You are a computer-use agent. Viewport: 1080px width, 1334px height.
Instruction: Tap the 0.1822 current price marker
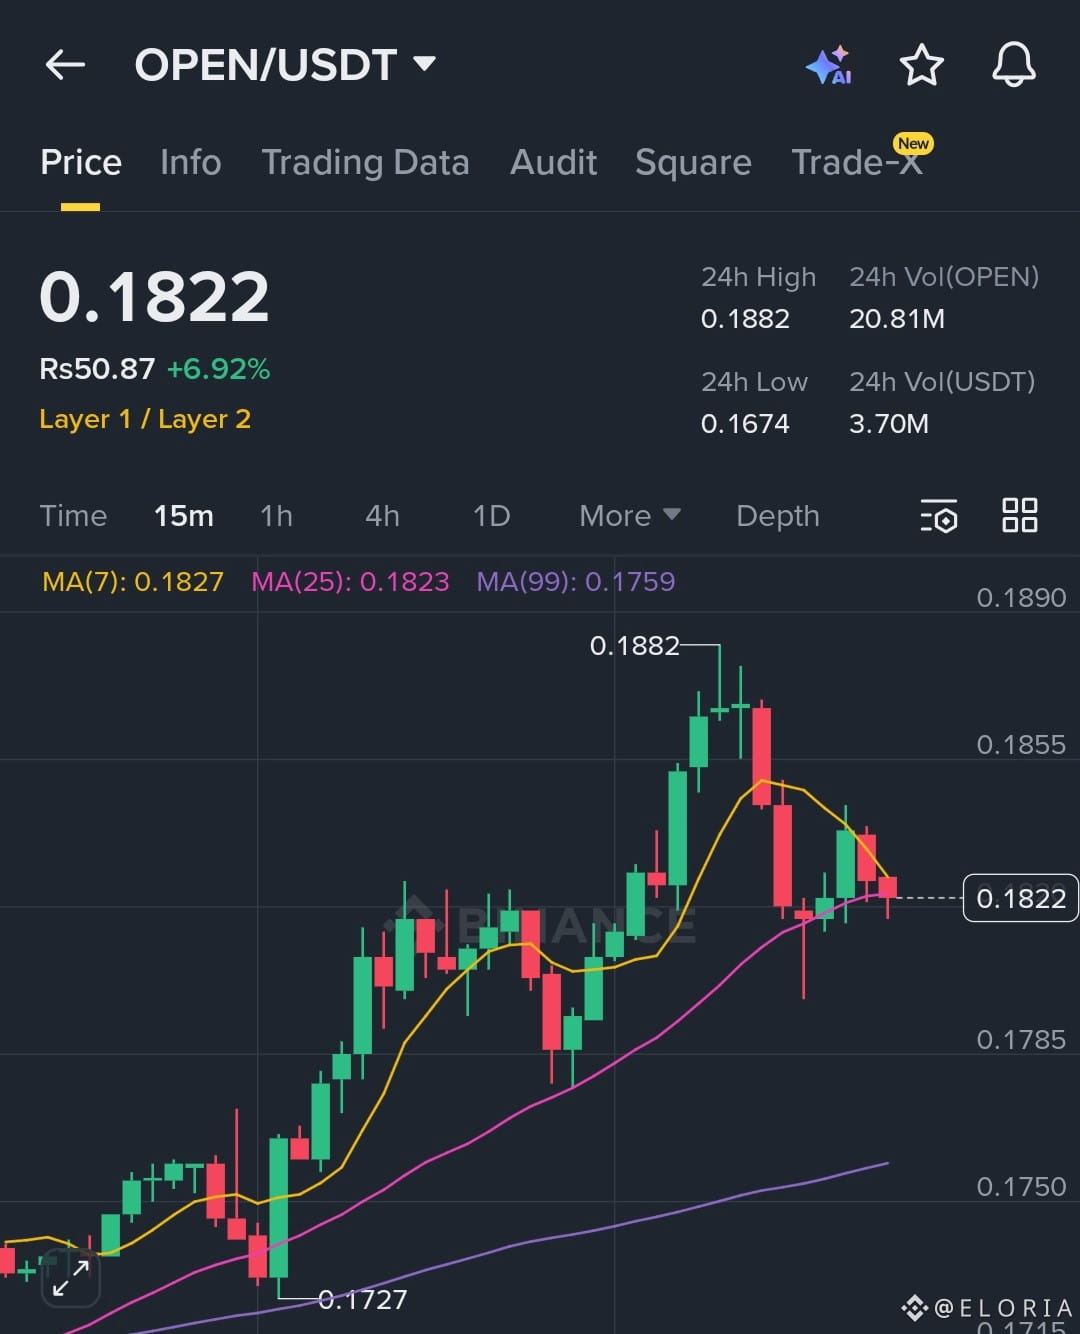pos(1020,898)
